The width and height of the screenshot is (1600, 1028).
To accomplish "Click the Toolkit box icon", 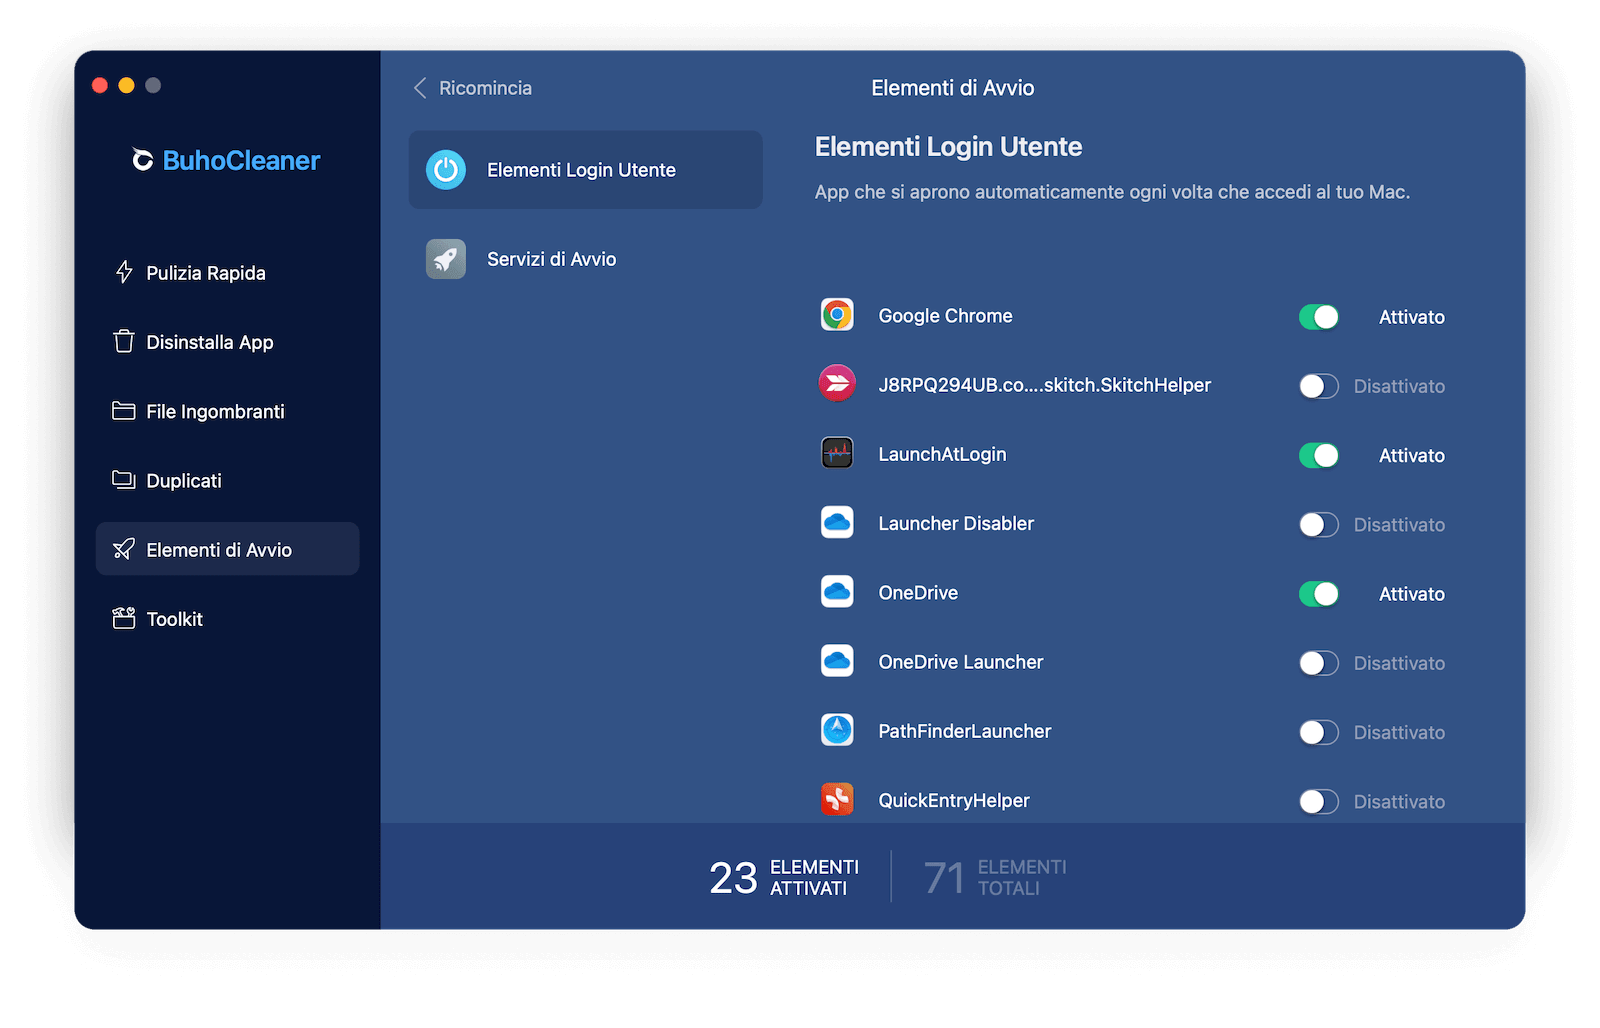I will (x=124, y=618).
